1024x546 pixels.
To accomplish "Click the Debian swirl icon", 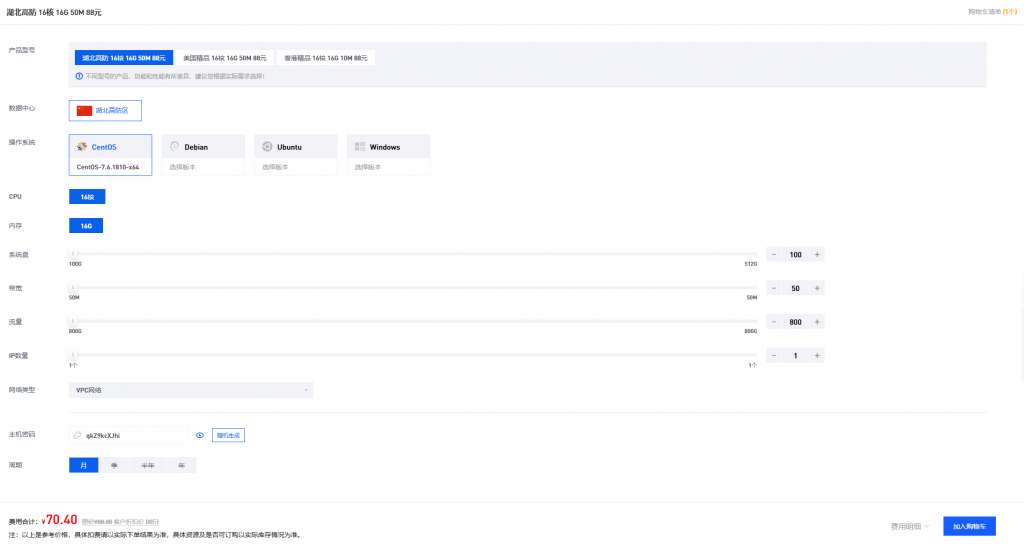I will coord(175,147).
